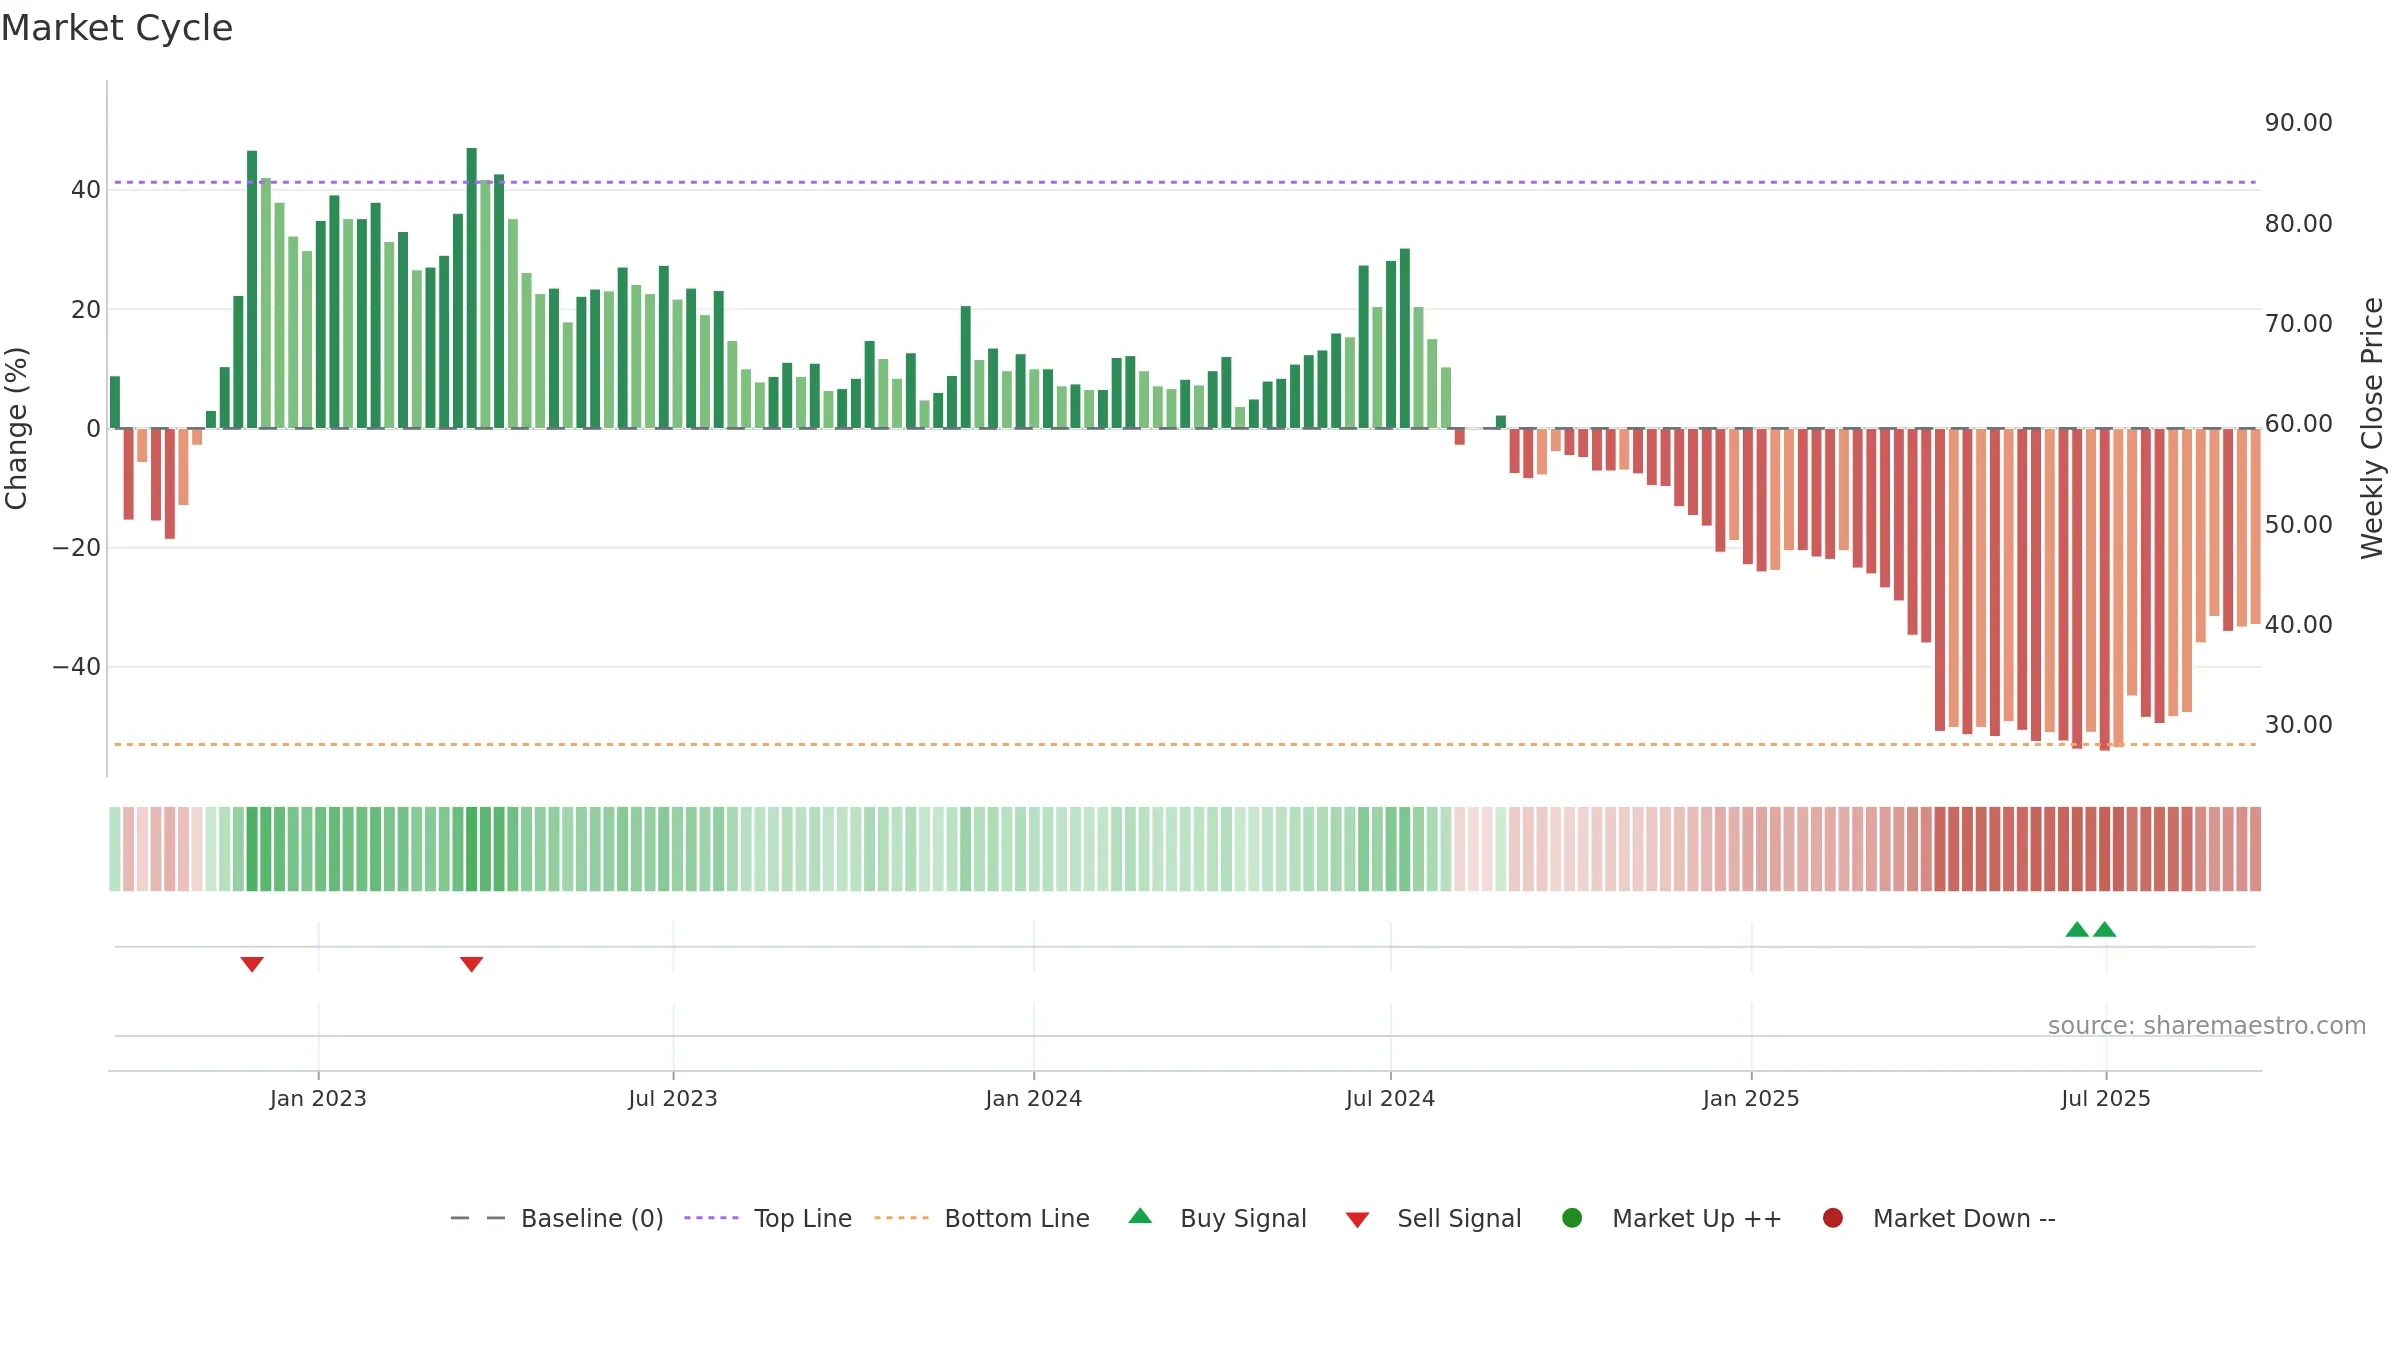Toggle the Sell Signal legend label
Image resolution: width=2400 pixels, height=1350 pixels.
1459,1218
